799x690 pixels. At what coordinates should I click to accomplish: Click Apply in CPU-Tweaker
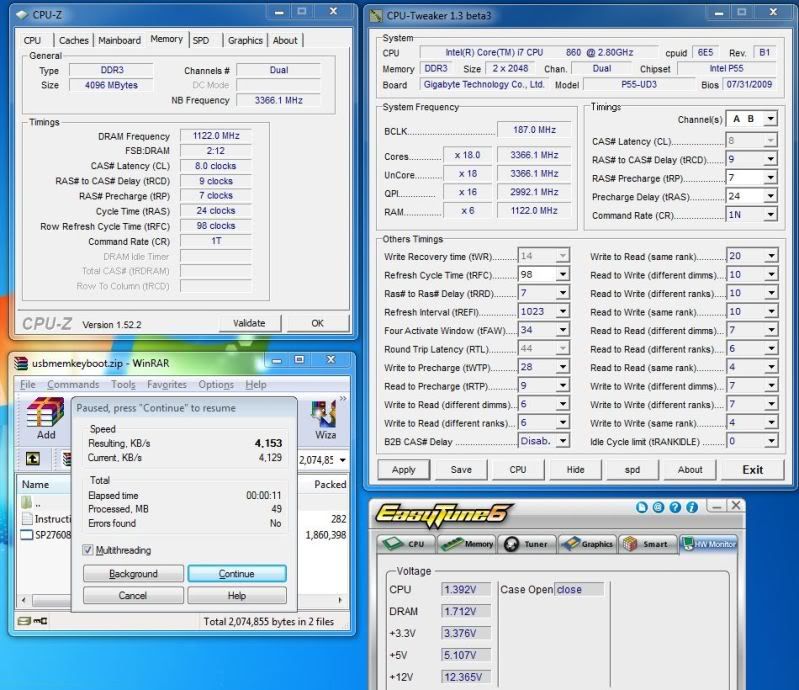click(404, 469)
